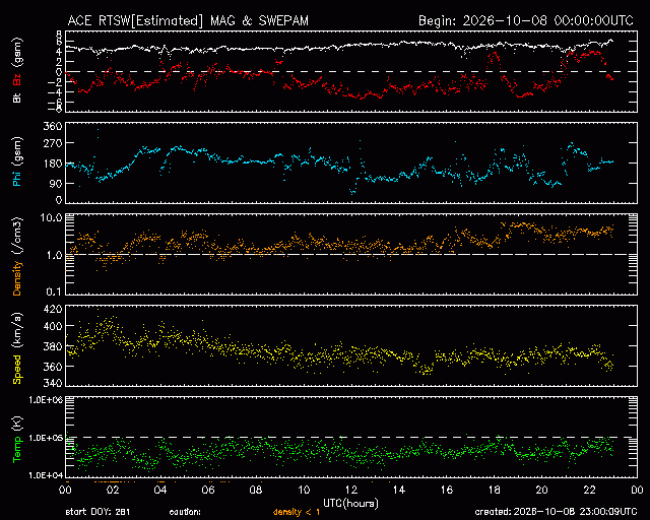Select the 'Bz' red axis label
This screenshot has height=520, width=650.
click(x=17, y=80)
